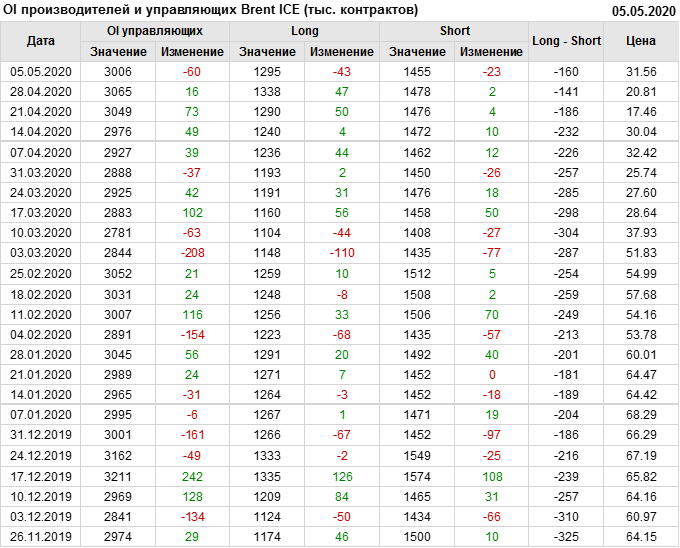This screenshot has height=548, width=680.
Task: Click the "Цена" column header
Action: [640, 41]
